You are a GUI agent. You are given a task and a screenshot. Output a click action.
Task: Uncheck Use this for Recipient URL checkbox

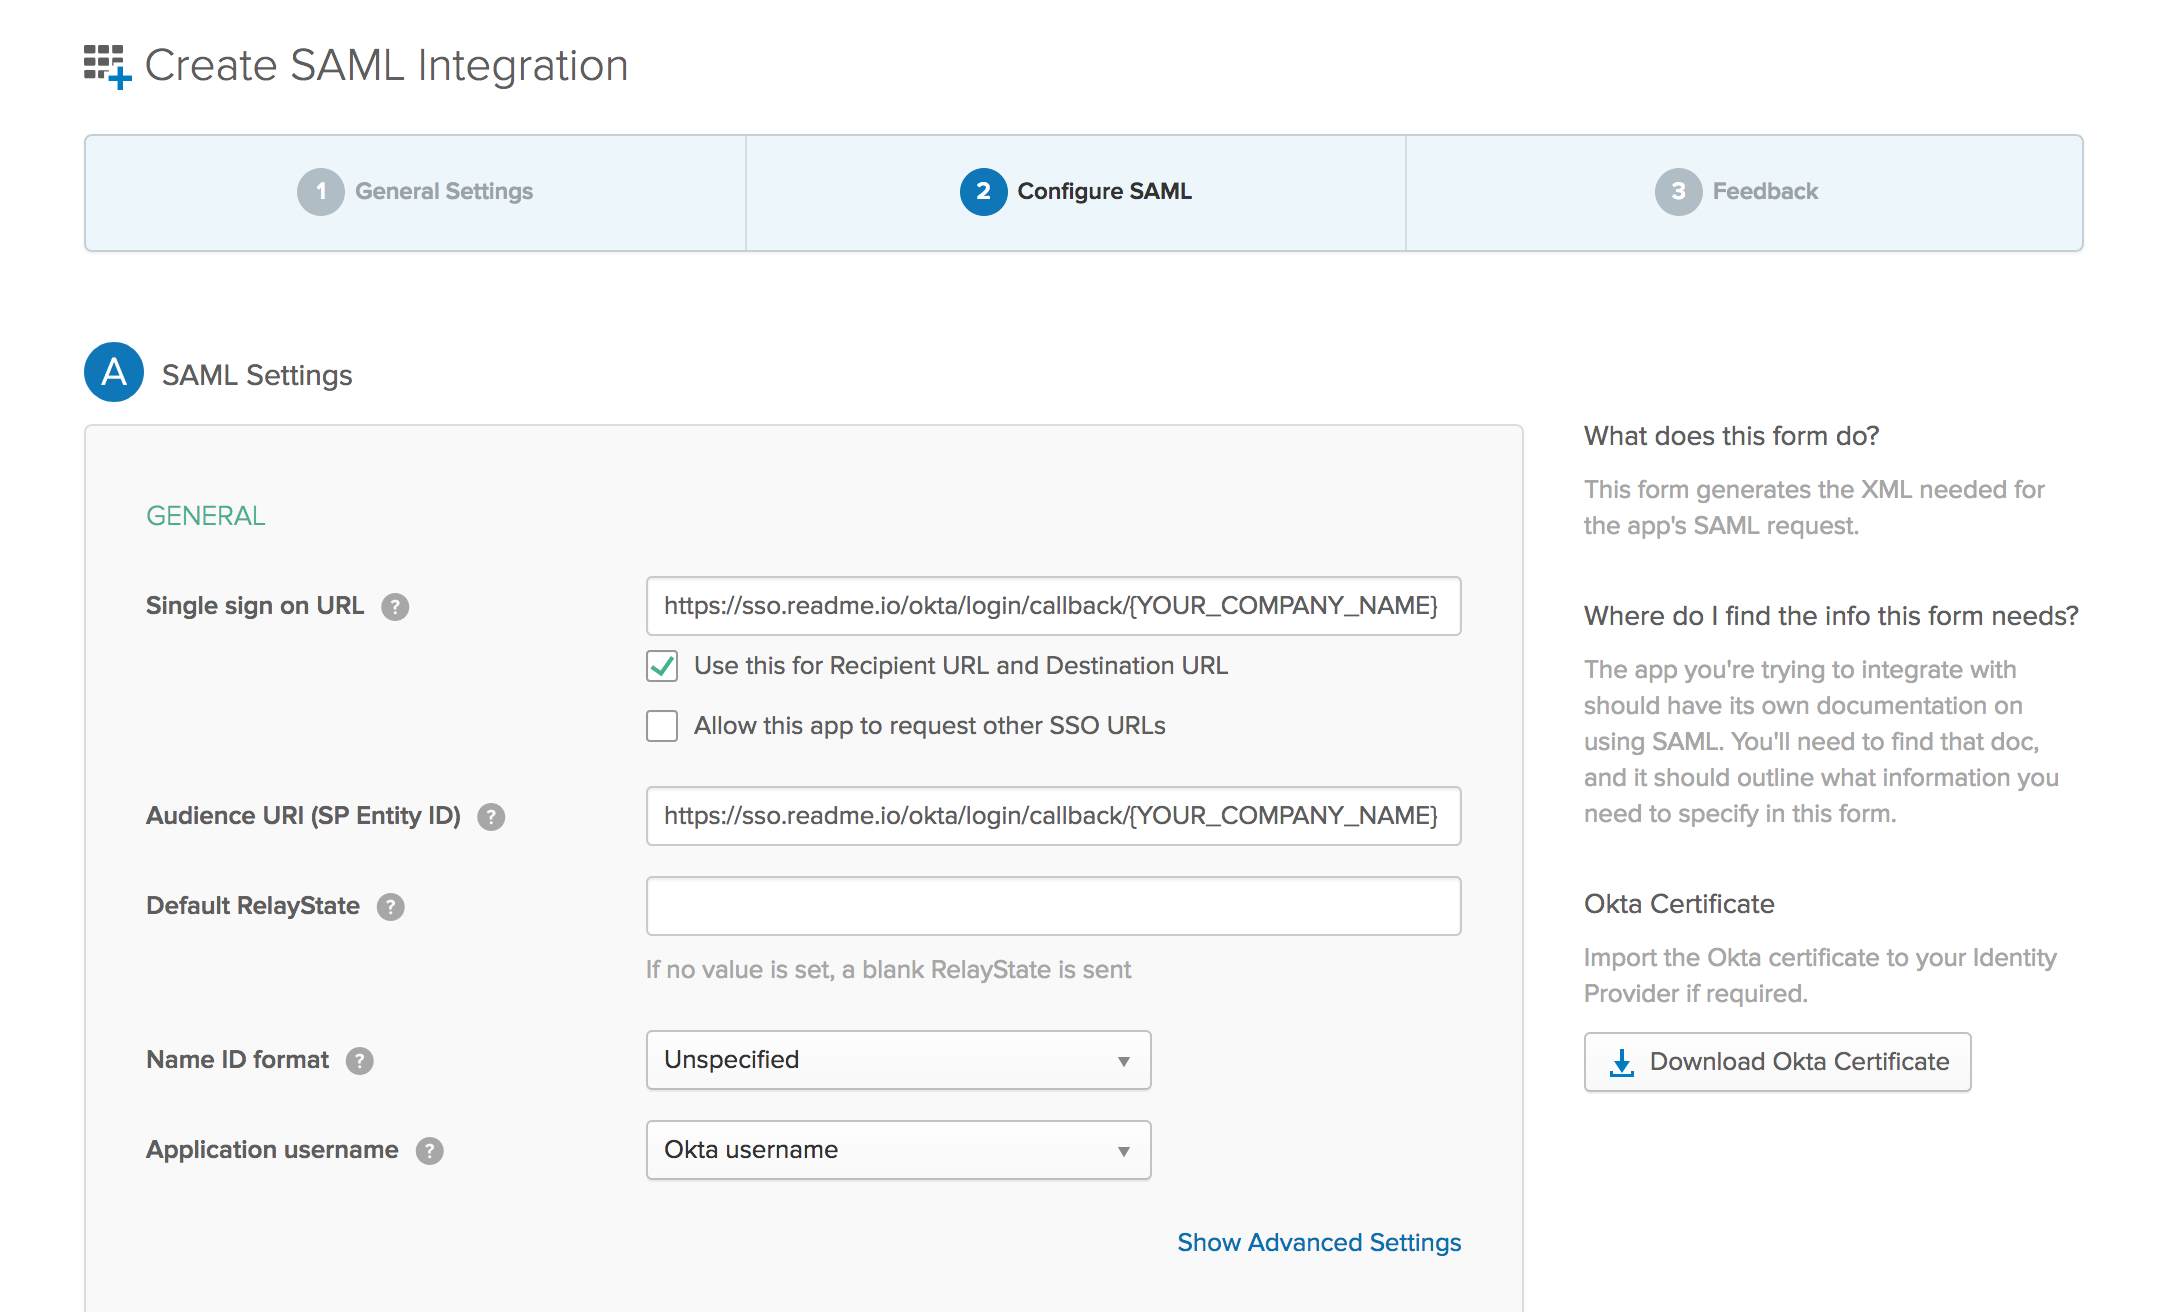(662, 666)
